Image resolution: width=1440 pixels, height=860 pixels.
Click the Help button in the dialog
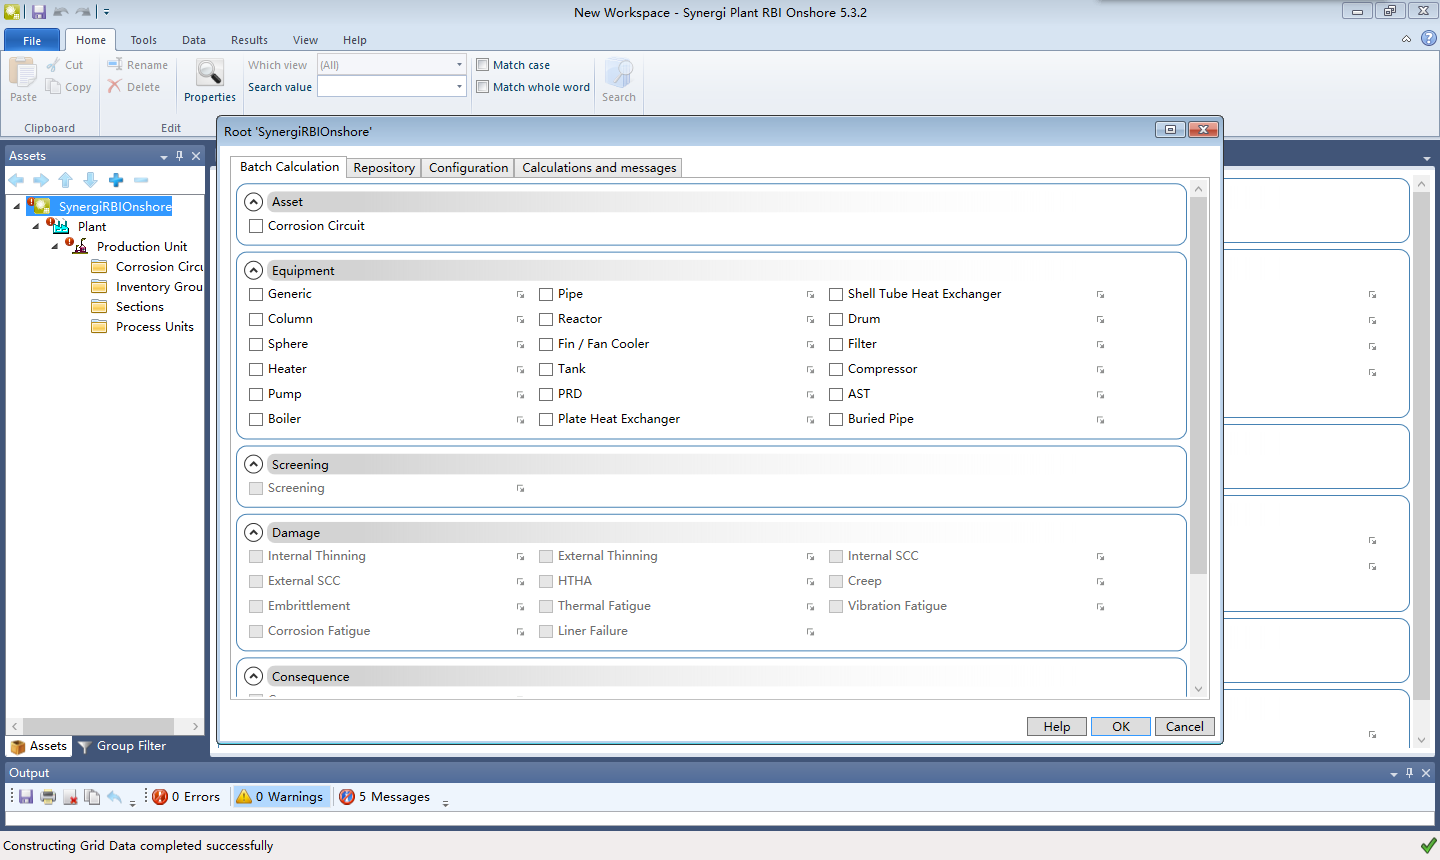pos(1057,727)
